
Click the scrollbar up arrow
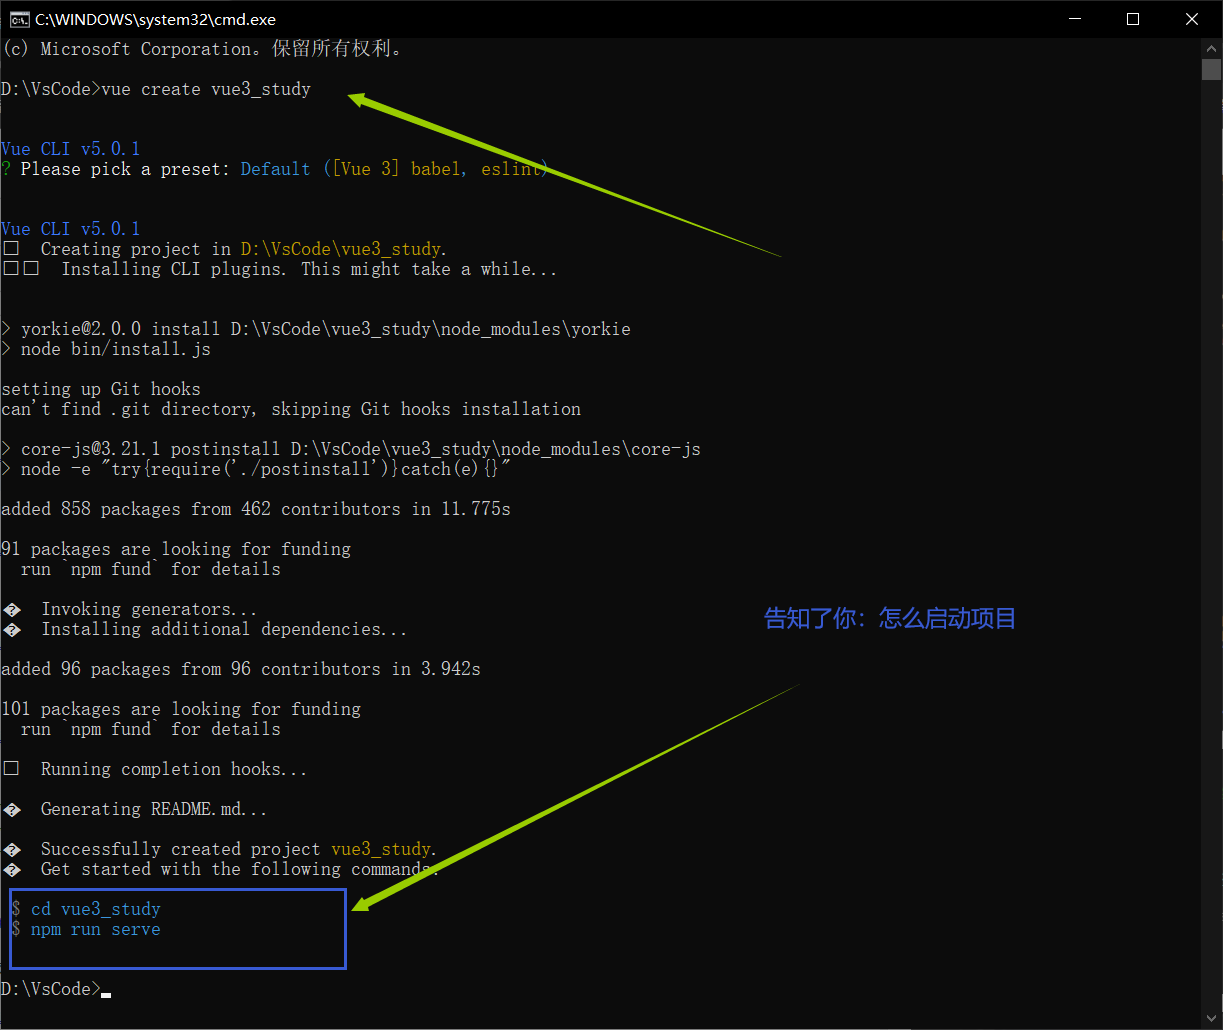[1212, 48]
